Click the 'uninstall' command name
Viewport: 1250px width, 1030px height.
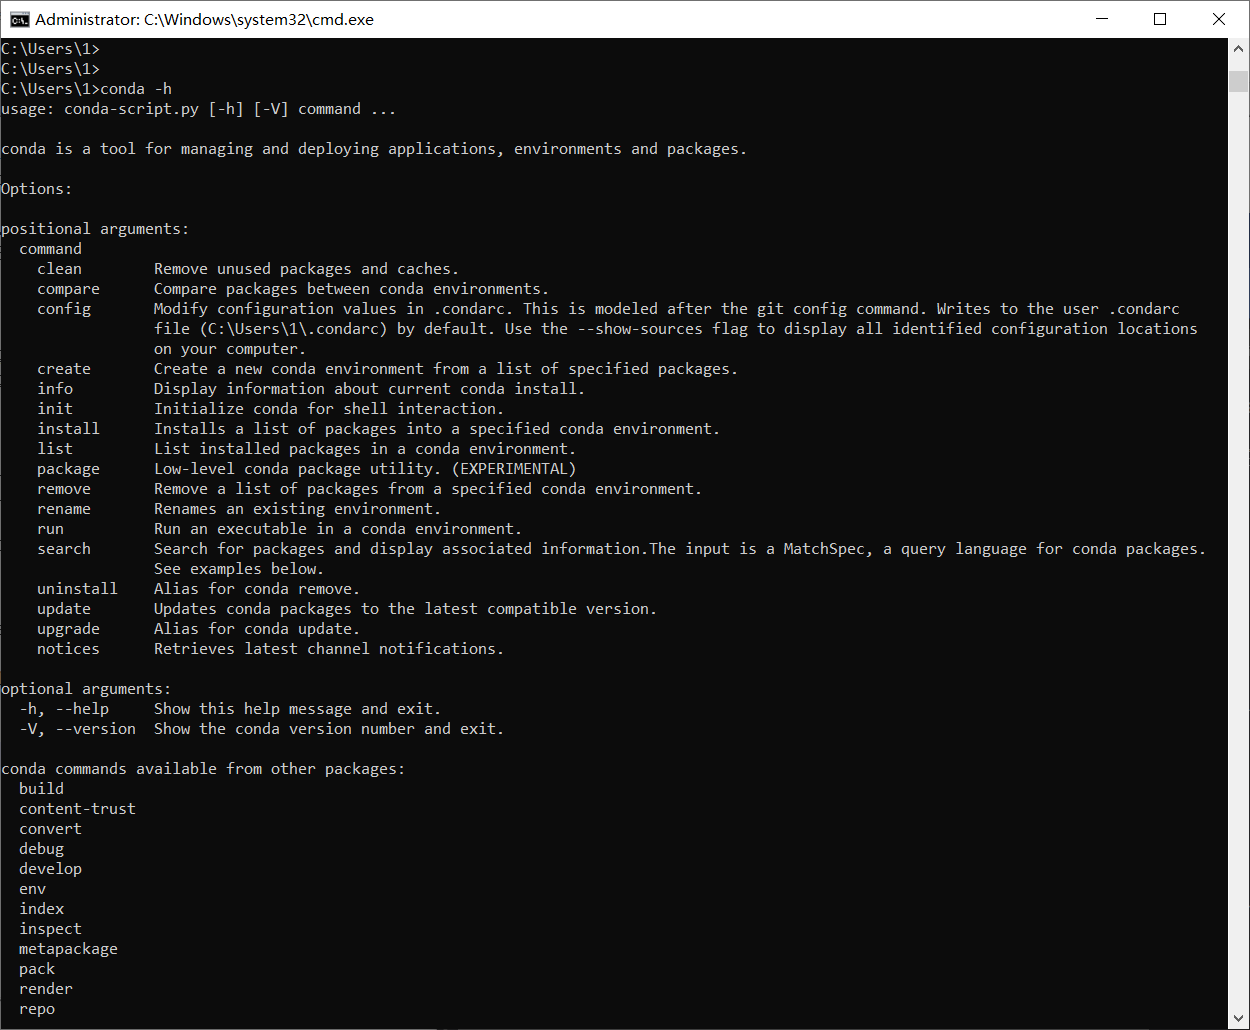(78, 589)
